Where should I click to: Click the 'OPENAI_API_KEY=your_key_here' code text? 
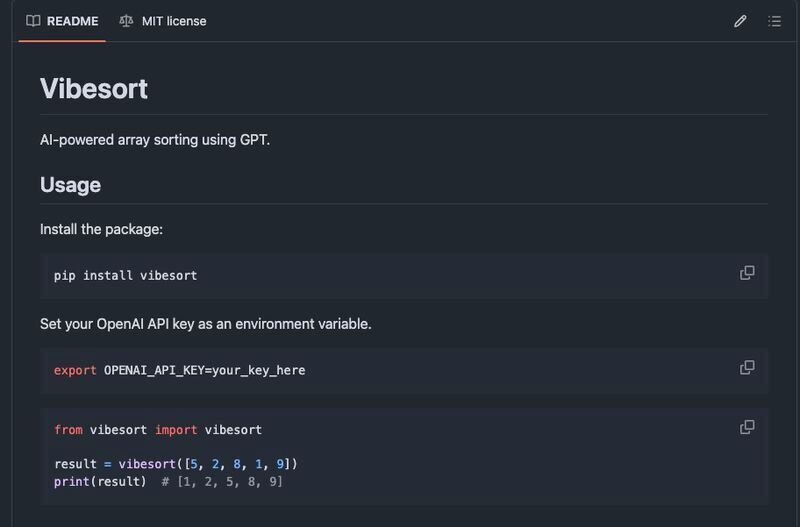point(205,370)
